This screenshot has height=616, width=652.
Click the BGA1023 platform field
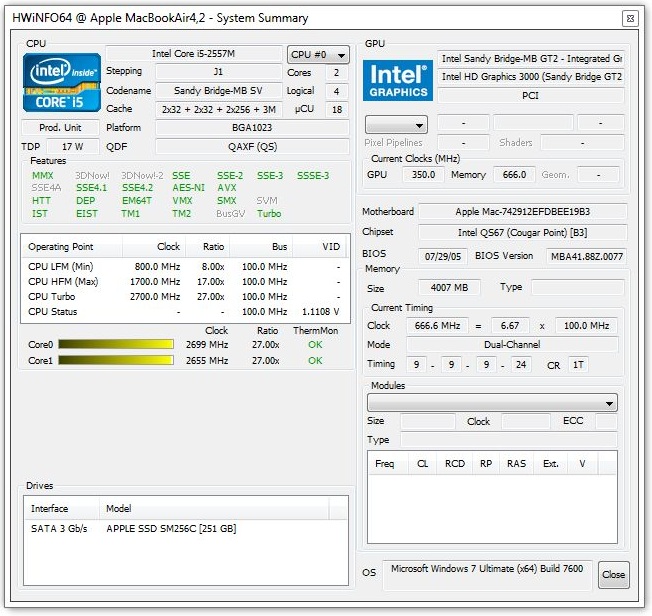(252, 127)
